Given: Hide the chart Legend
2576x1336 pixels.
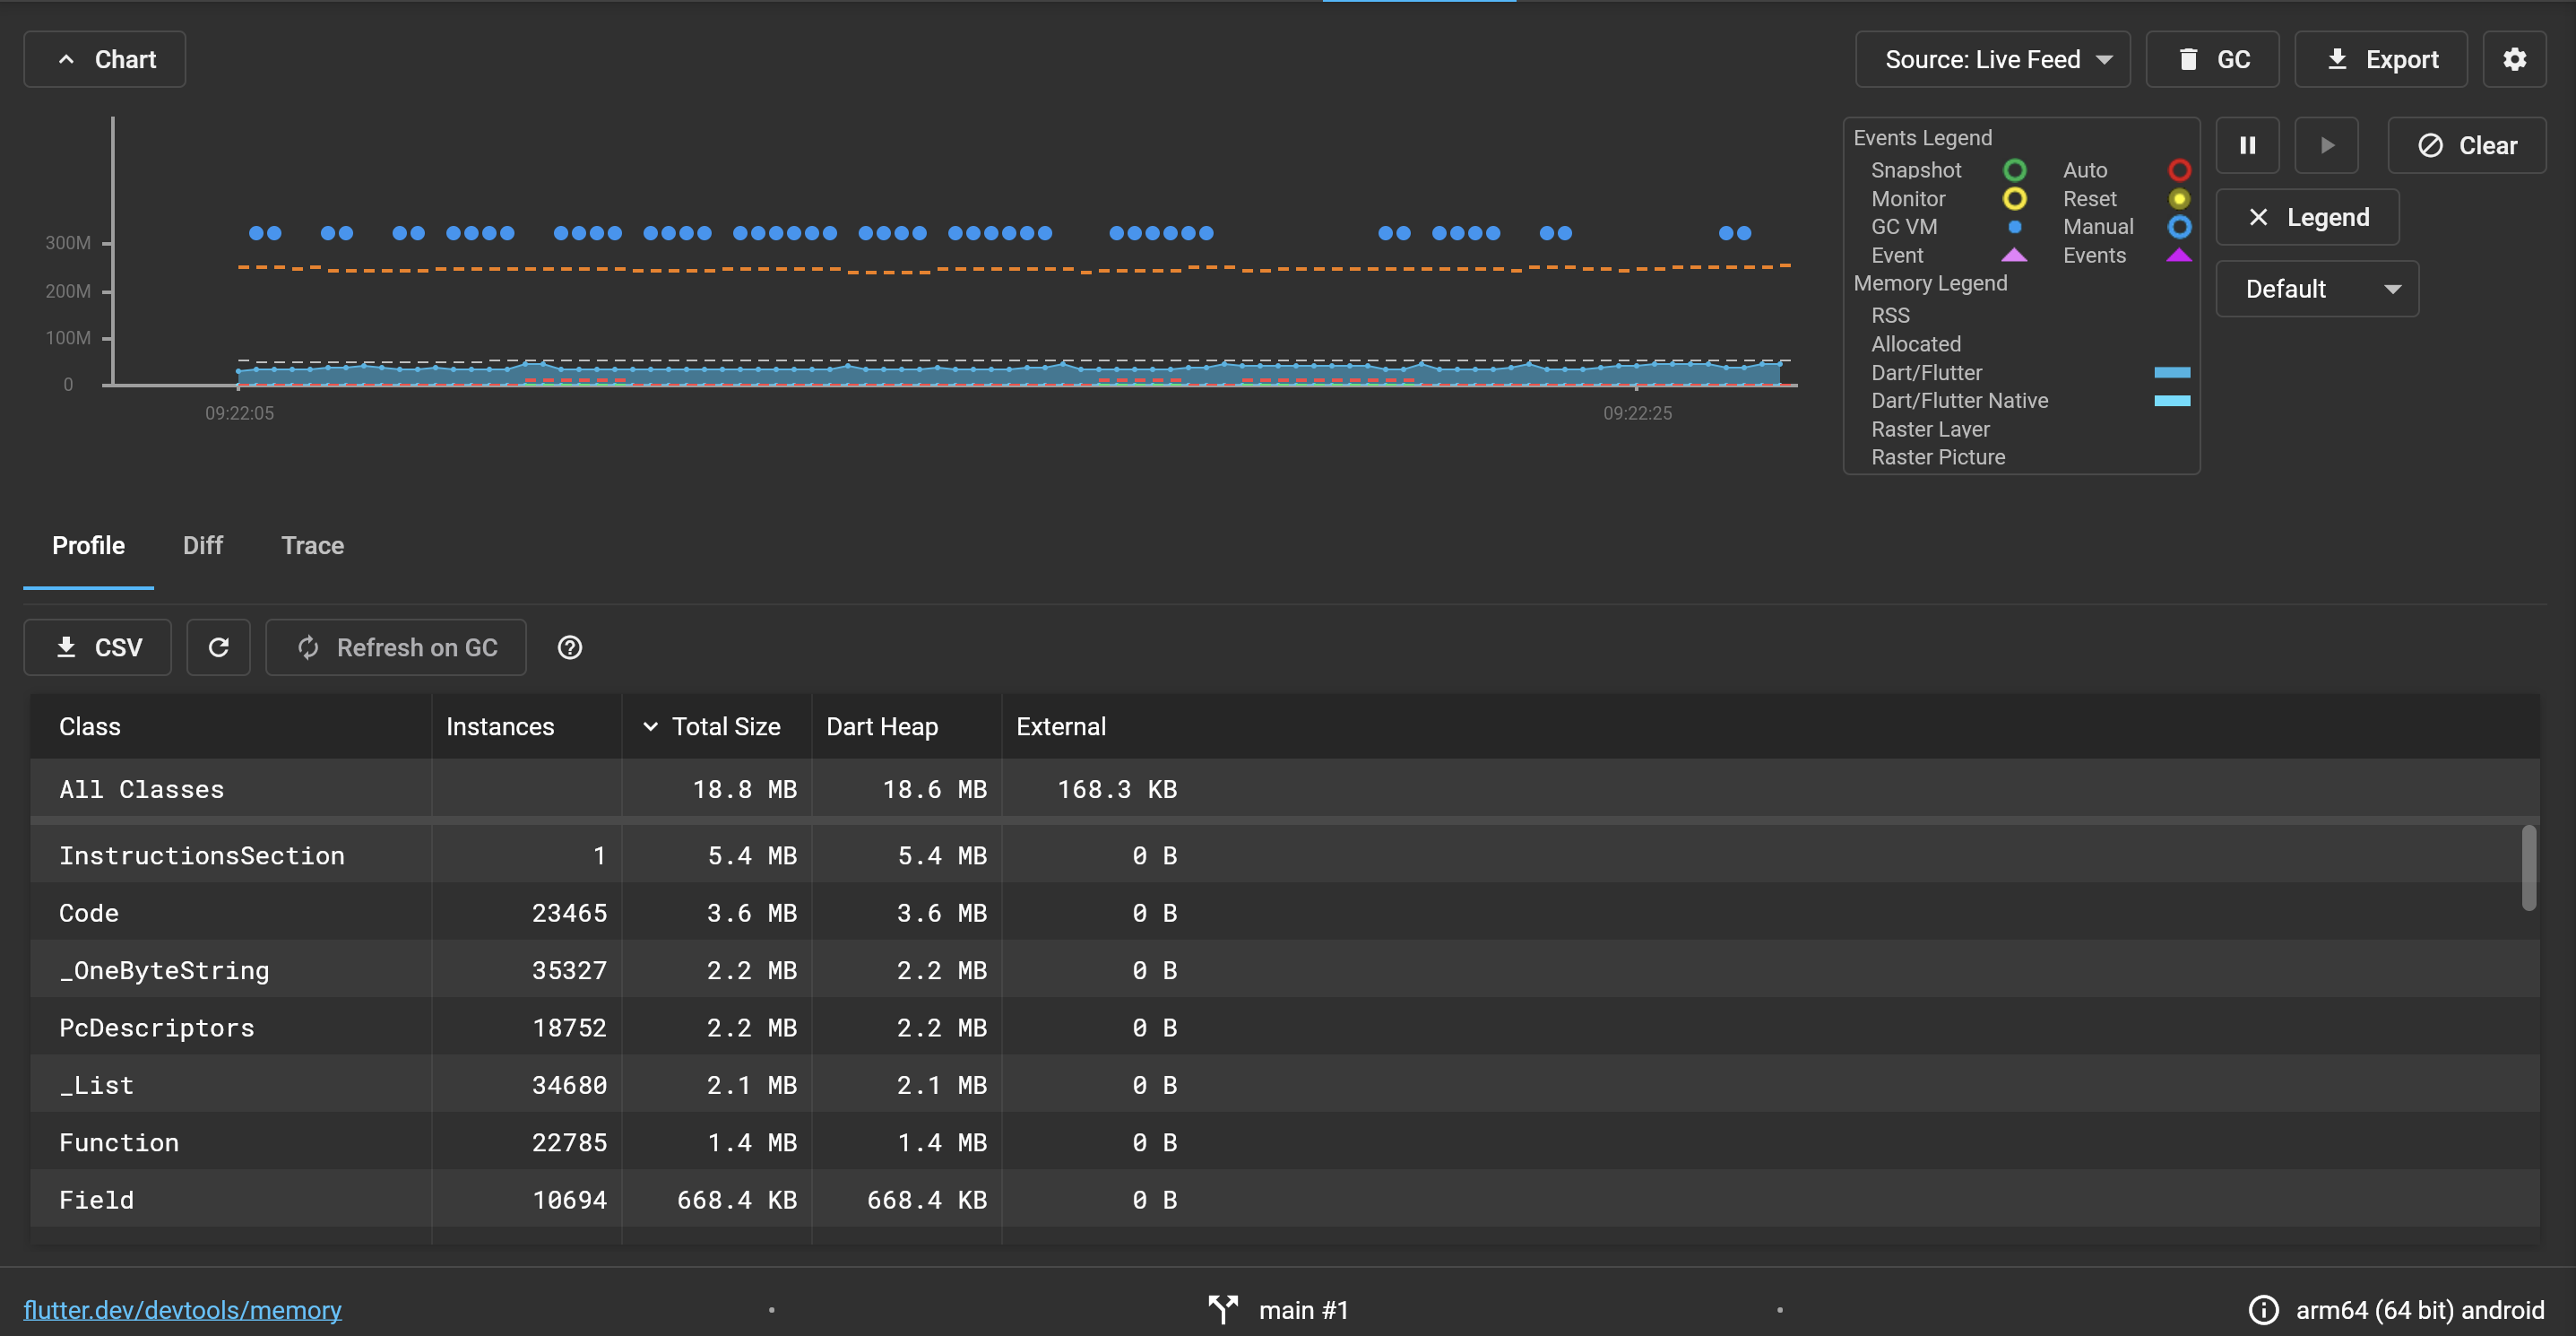Looking at the screenshot, I should point(2307,217).
